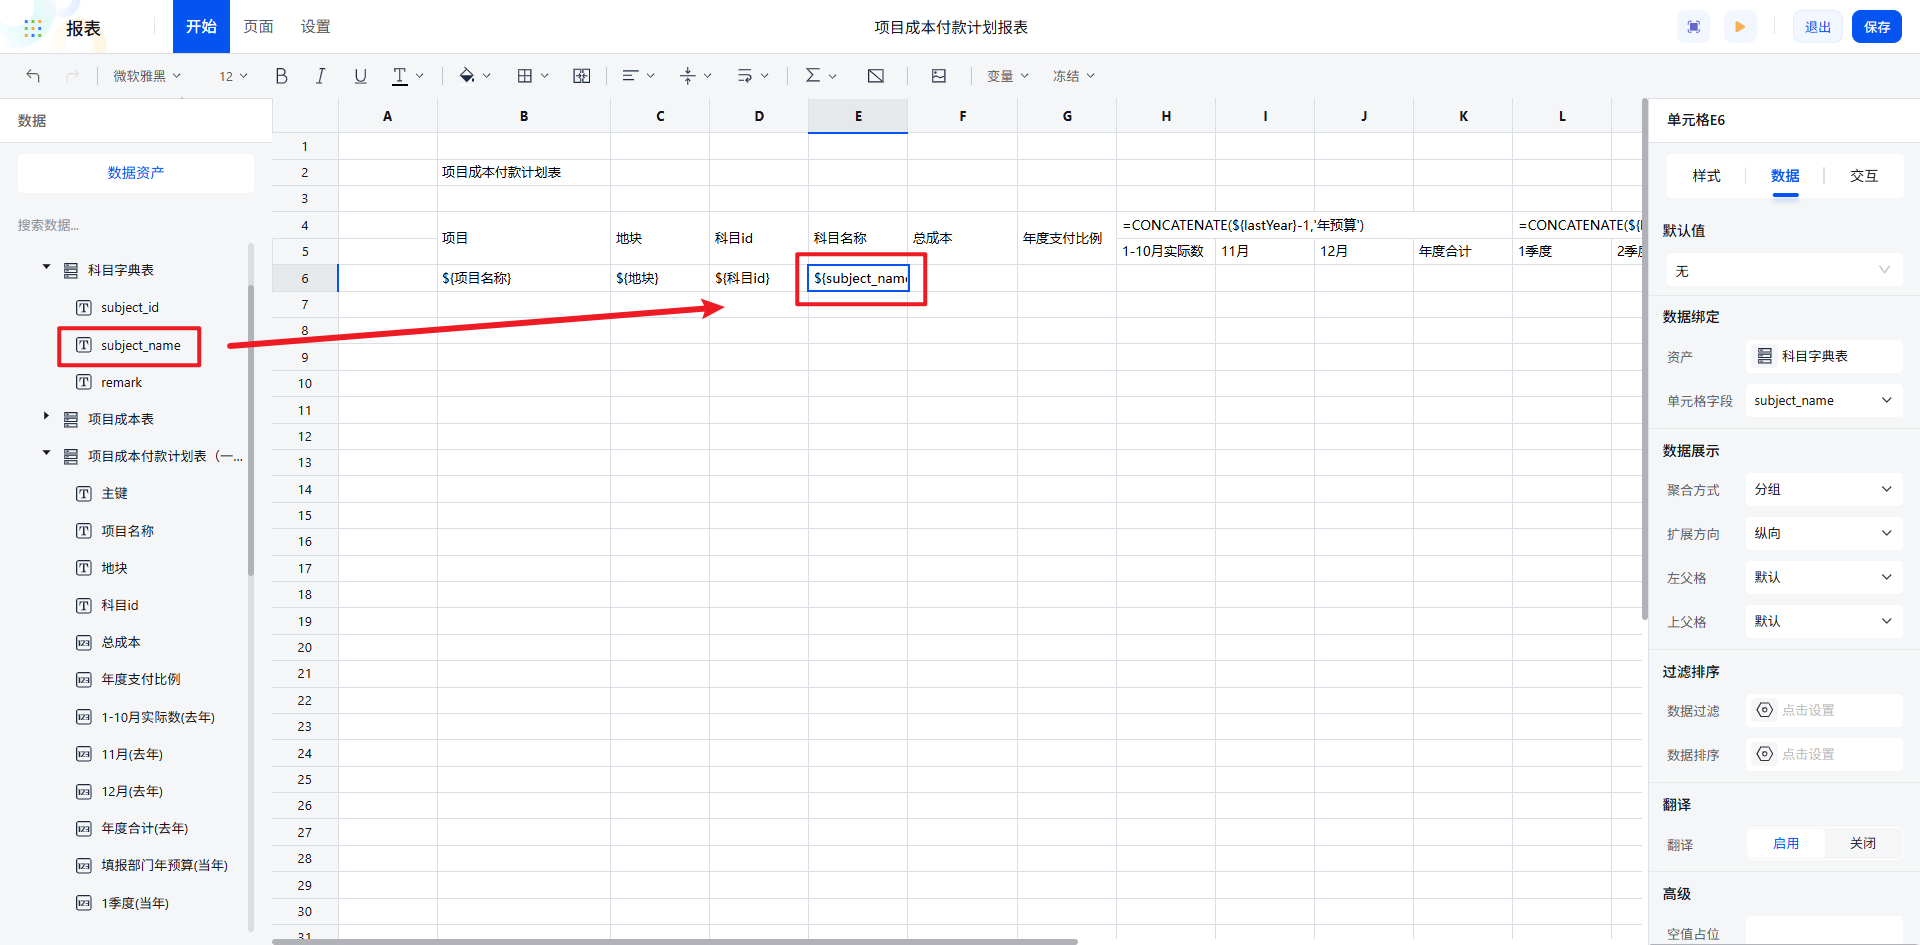Viewport: 1920px width, 945px height.
Task: Open the 冻结 dropdown
Action: [1074, 76]
